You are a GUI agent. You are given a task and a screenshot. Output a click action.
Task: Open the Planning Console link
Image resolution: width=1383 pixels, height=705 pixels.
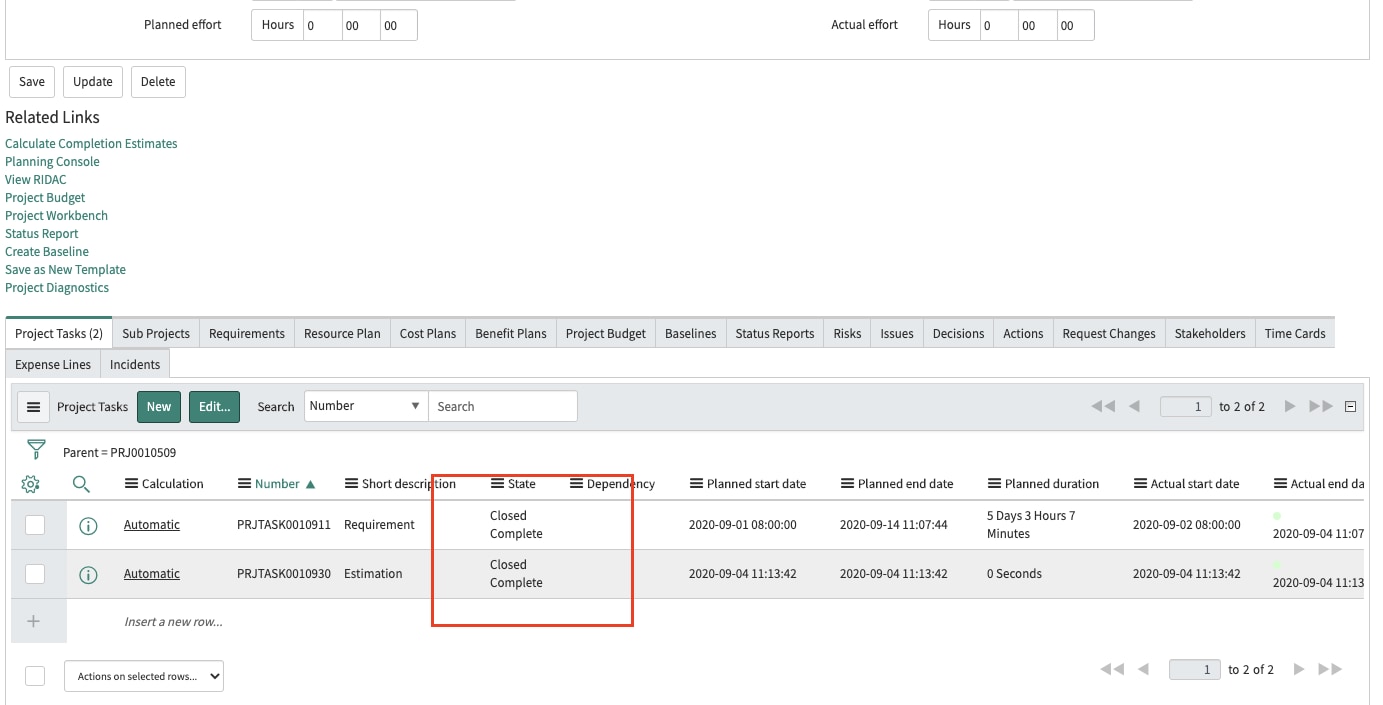click(52, 162)
